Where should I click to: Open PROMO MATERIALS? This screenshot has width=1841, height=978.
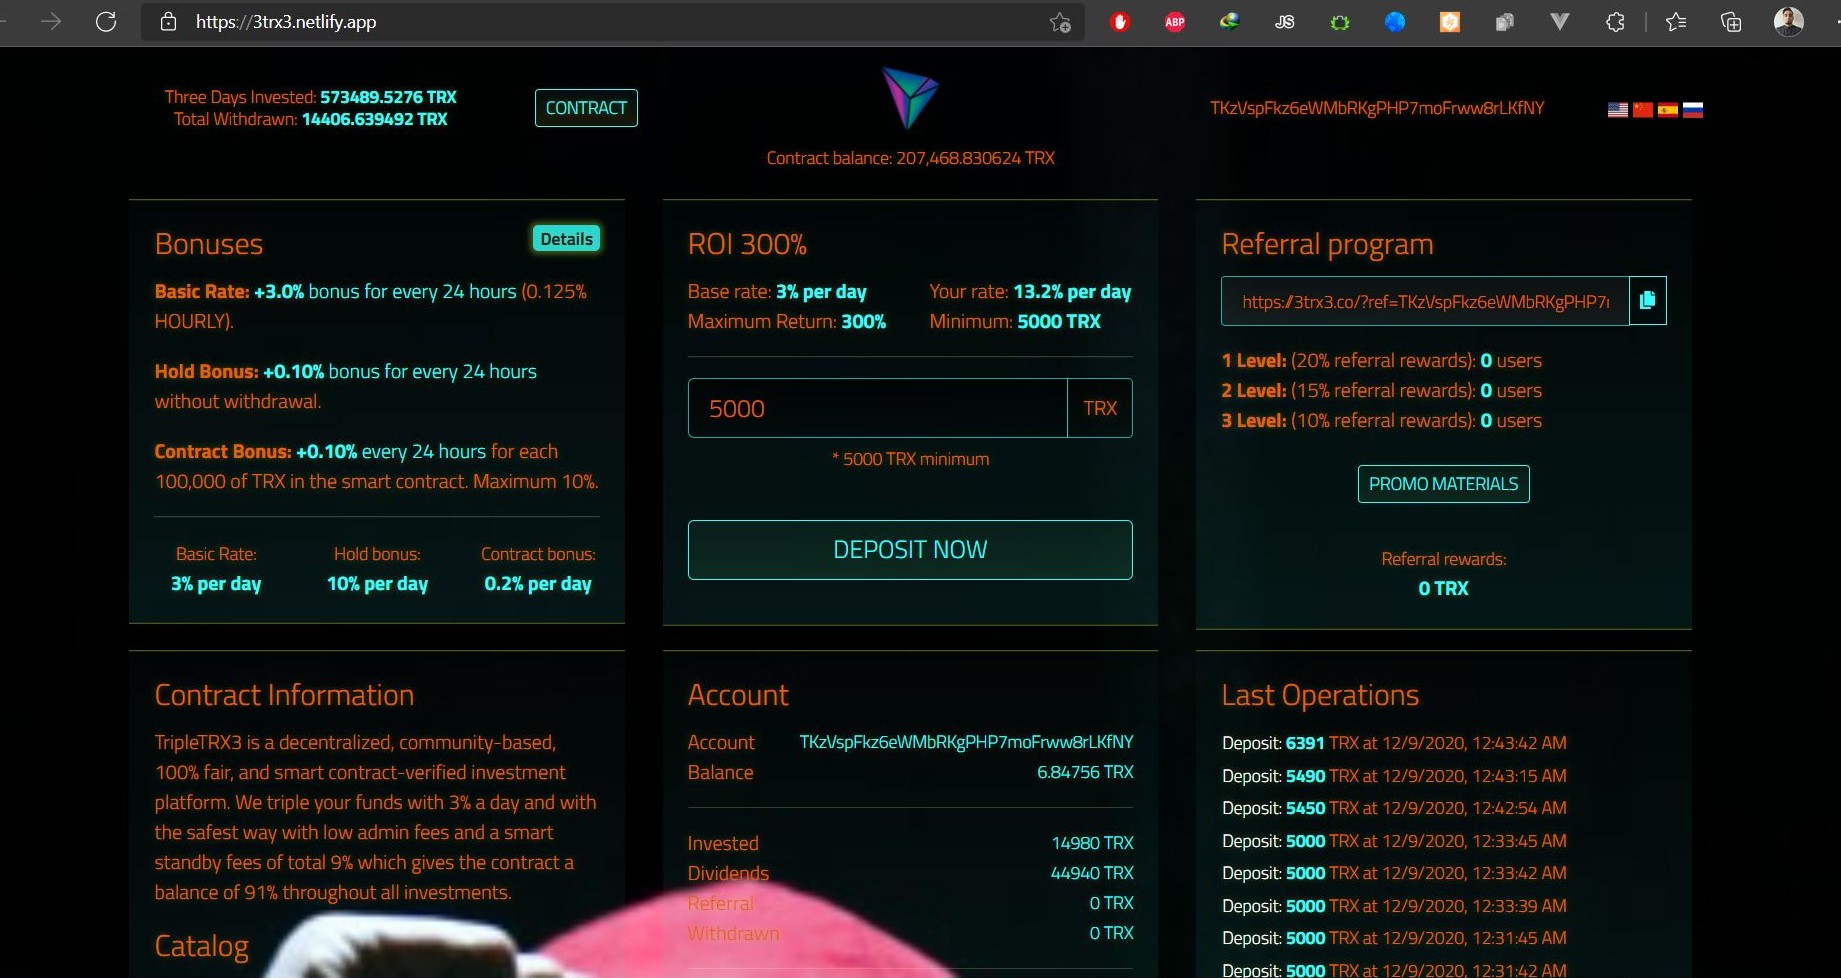click(1443, 484)
